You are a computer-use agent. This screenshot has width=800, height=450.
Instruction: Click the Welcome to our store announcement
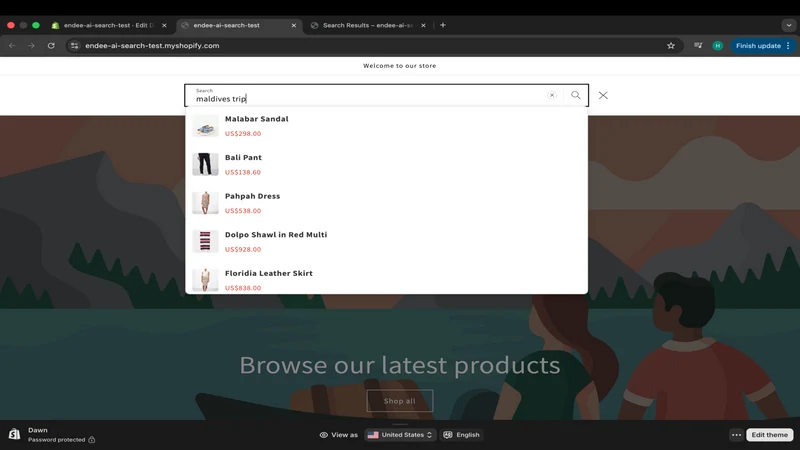(x=399, y=66)
